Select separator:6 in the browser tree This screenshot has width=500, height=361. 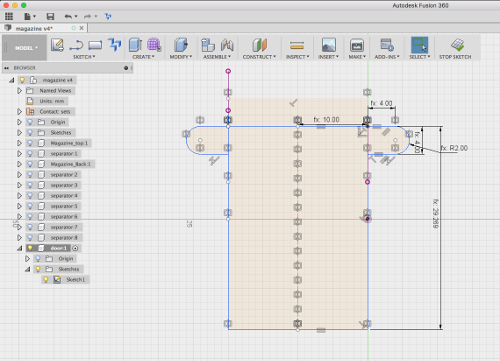[x=64, y=217]
